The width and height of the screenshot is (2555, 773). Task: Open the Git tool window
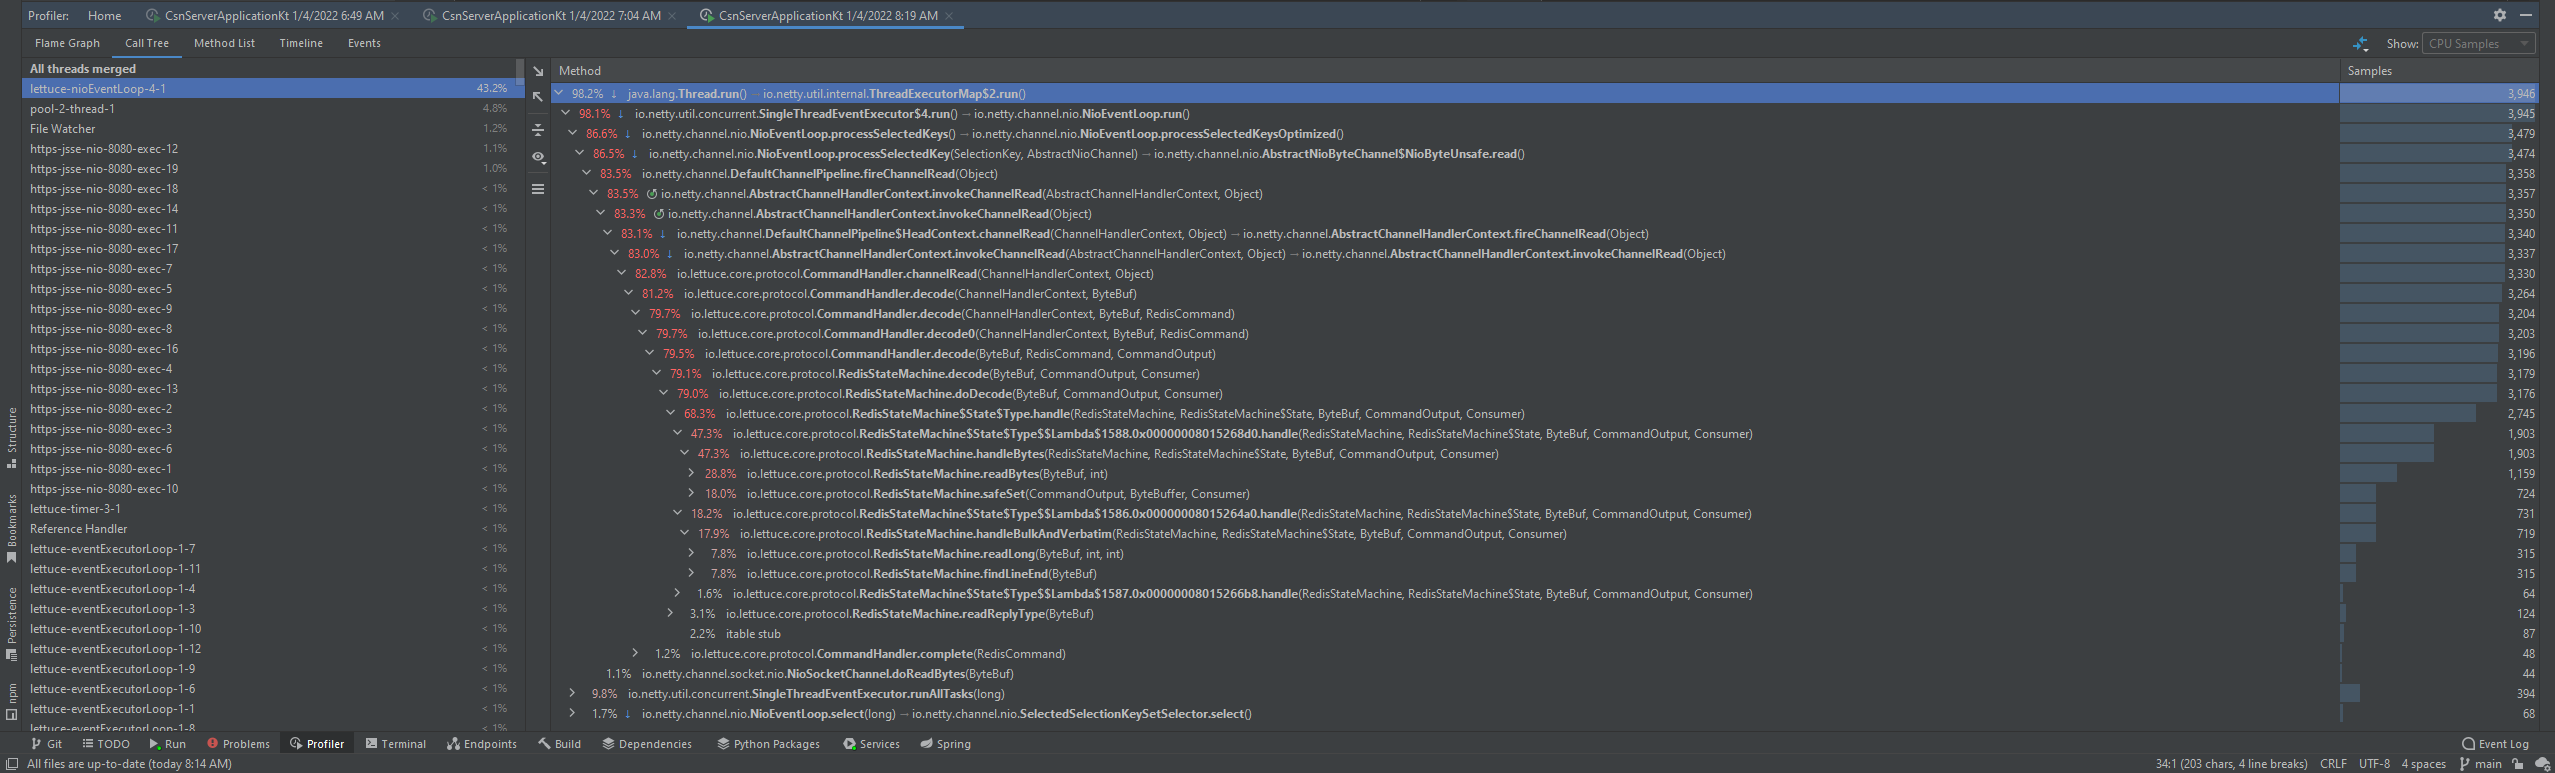point(46,744)
